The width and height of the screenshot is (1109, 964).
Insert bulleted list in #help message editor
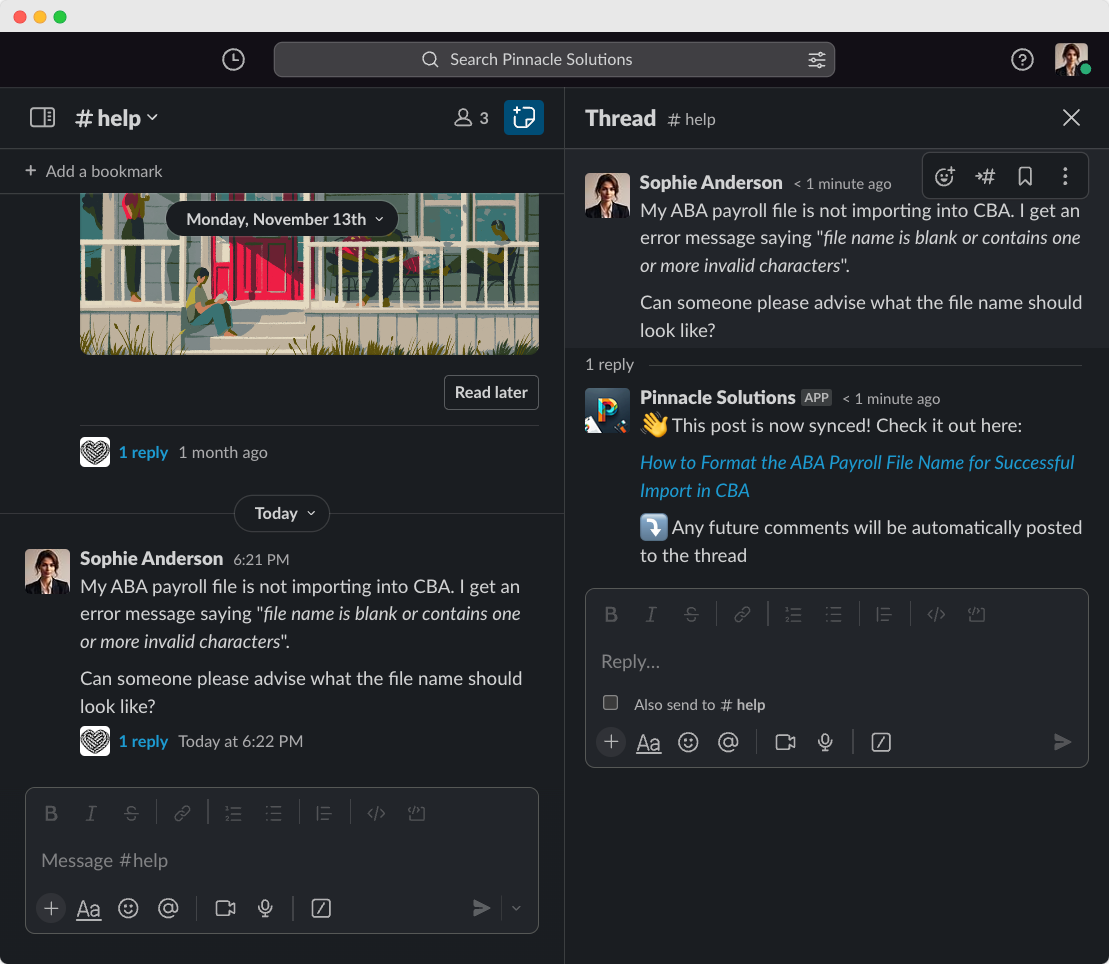point(273,814)
